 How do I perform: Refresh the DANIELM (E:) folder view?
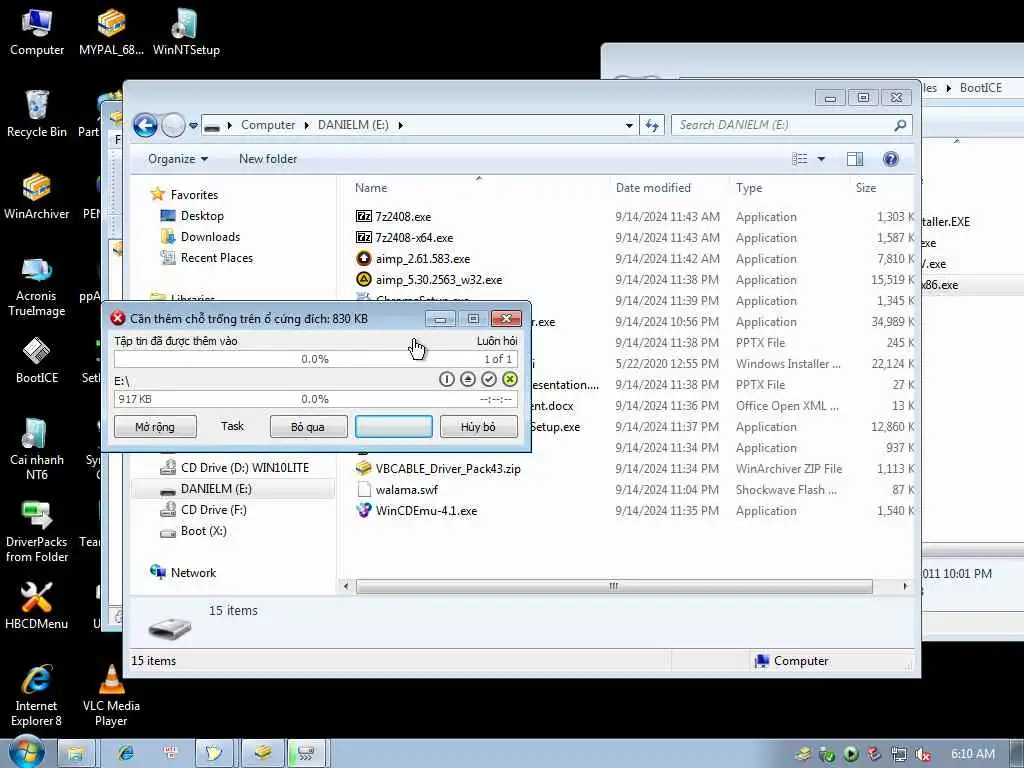tap(652, 125)
